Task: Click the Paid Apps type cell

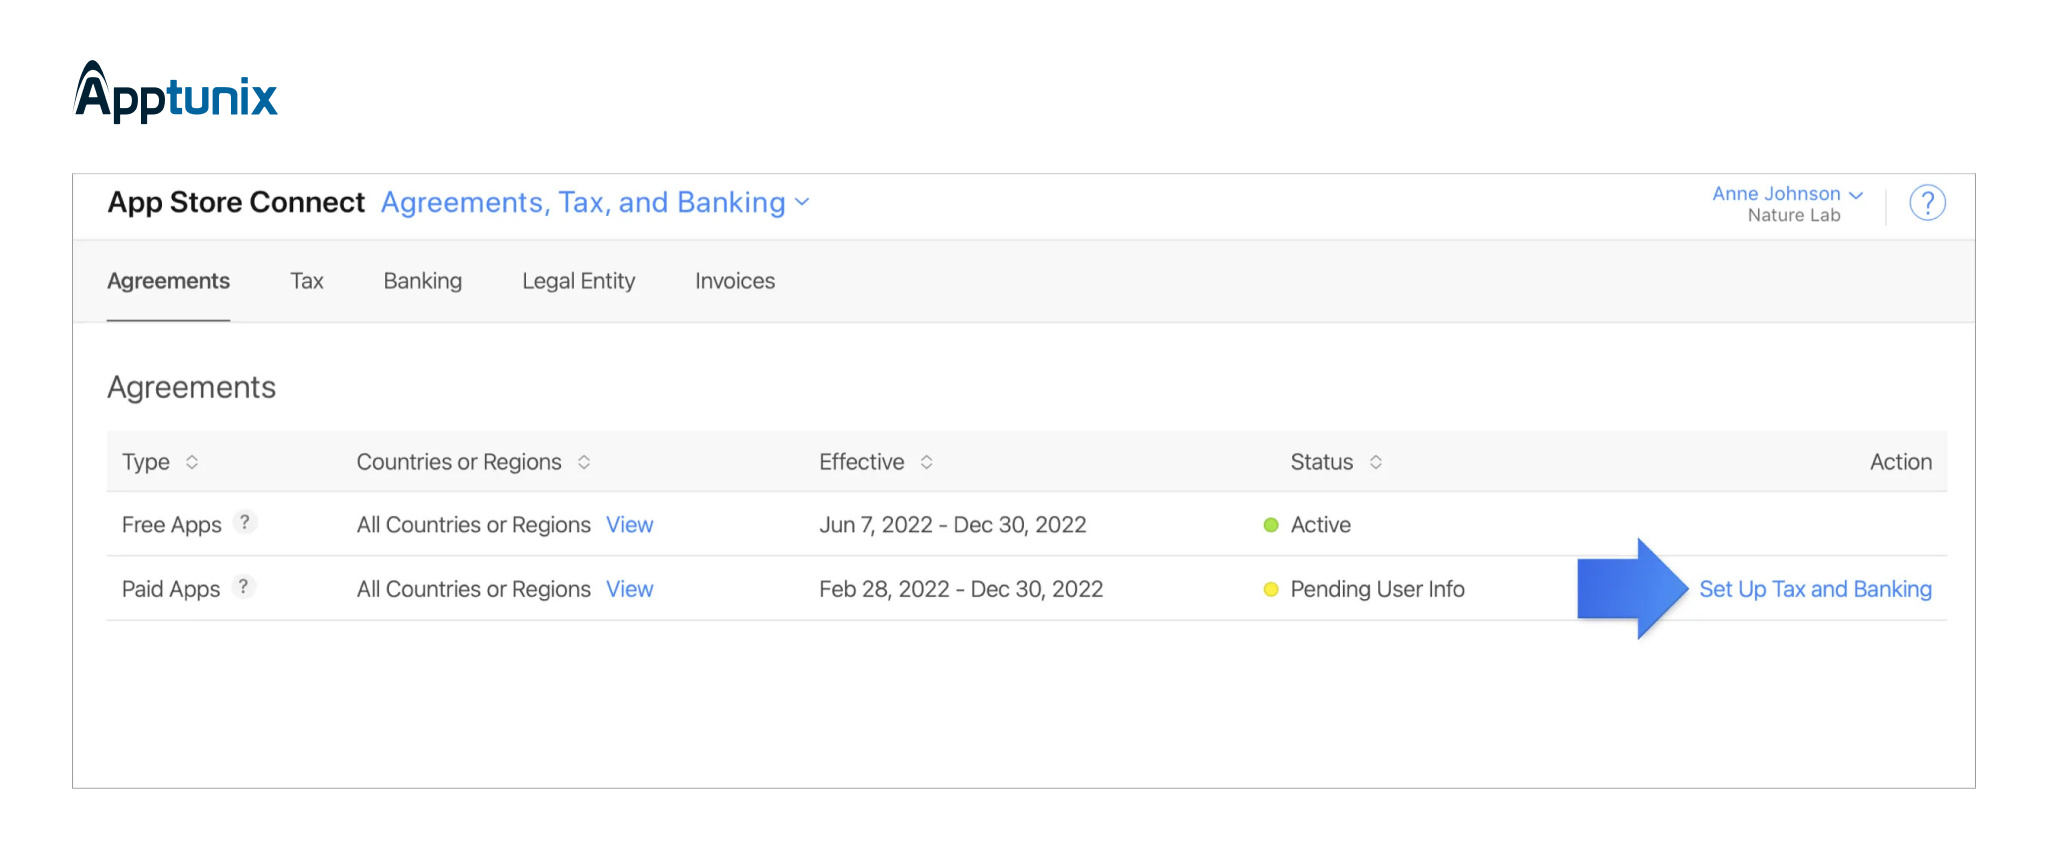Action: click(171, 589)
